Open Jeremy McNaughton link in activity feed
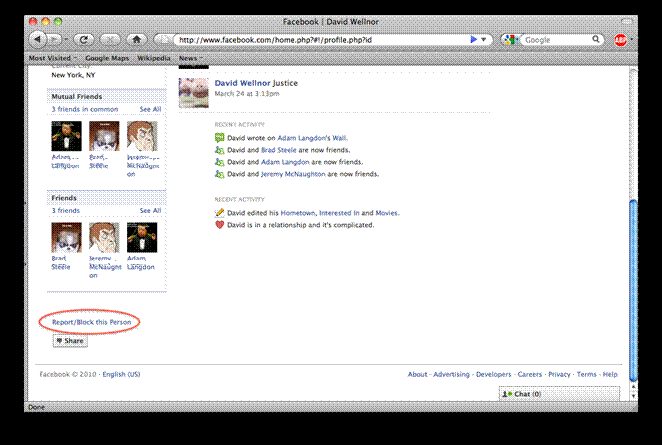662x445 pixels. click(293, 174)
